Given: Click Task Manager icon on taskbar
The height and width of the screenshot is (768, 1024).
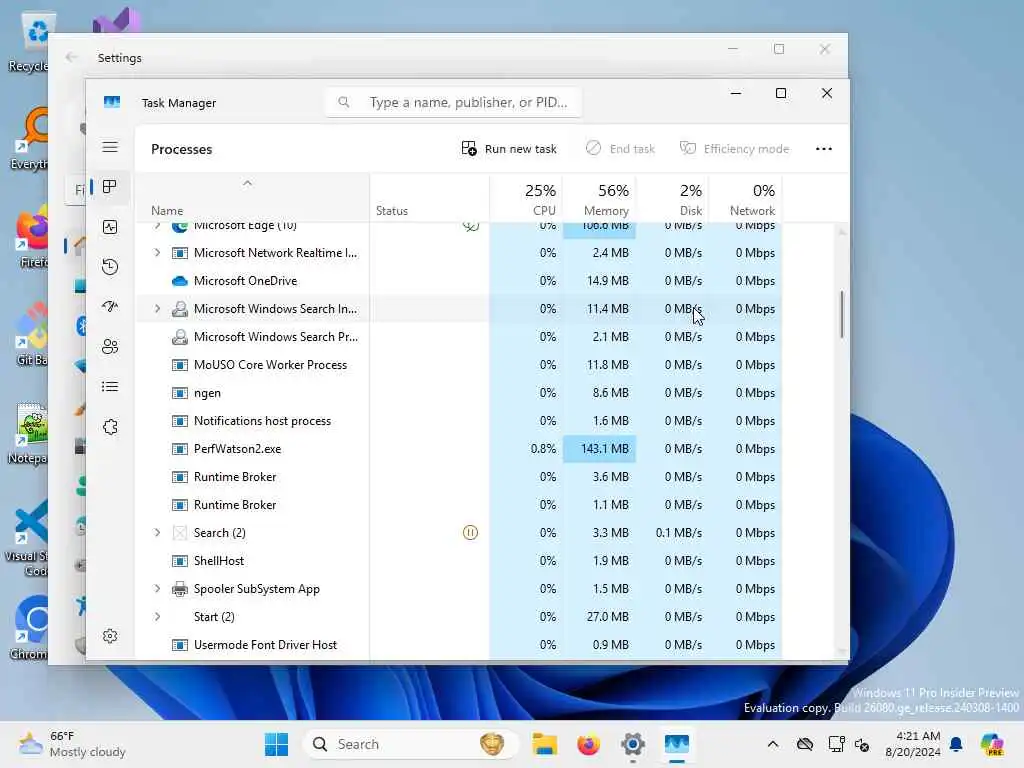Looking at the screenshot, I should tap(677, 744).
